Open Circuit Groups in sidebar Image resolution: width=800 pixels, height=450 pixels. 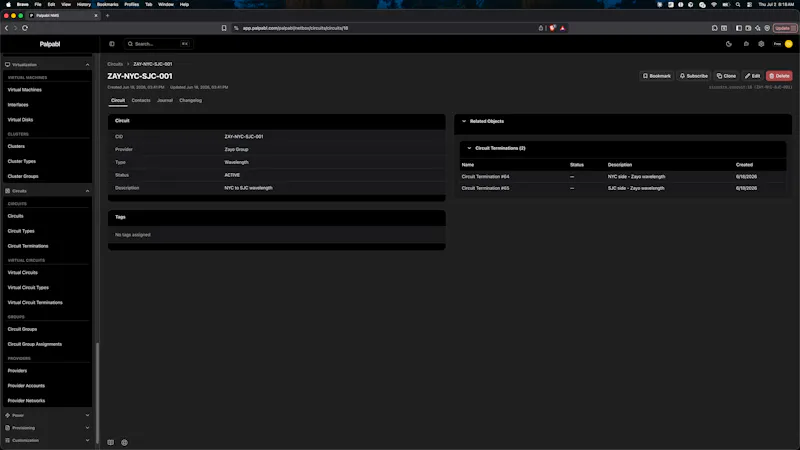click(x=22, y=329)
